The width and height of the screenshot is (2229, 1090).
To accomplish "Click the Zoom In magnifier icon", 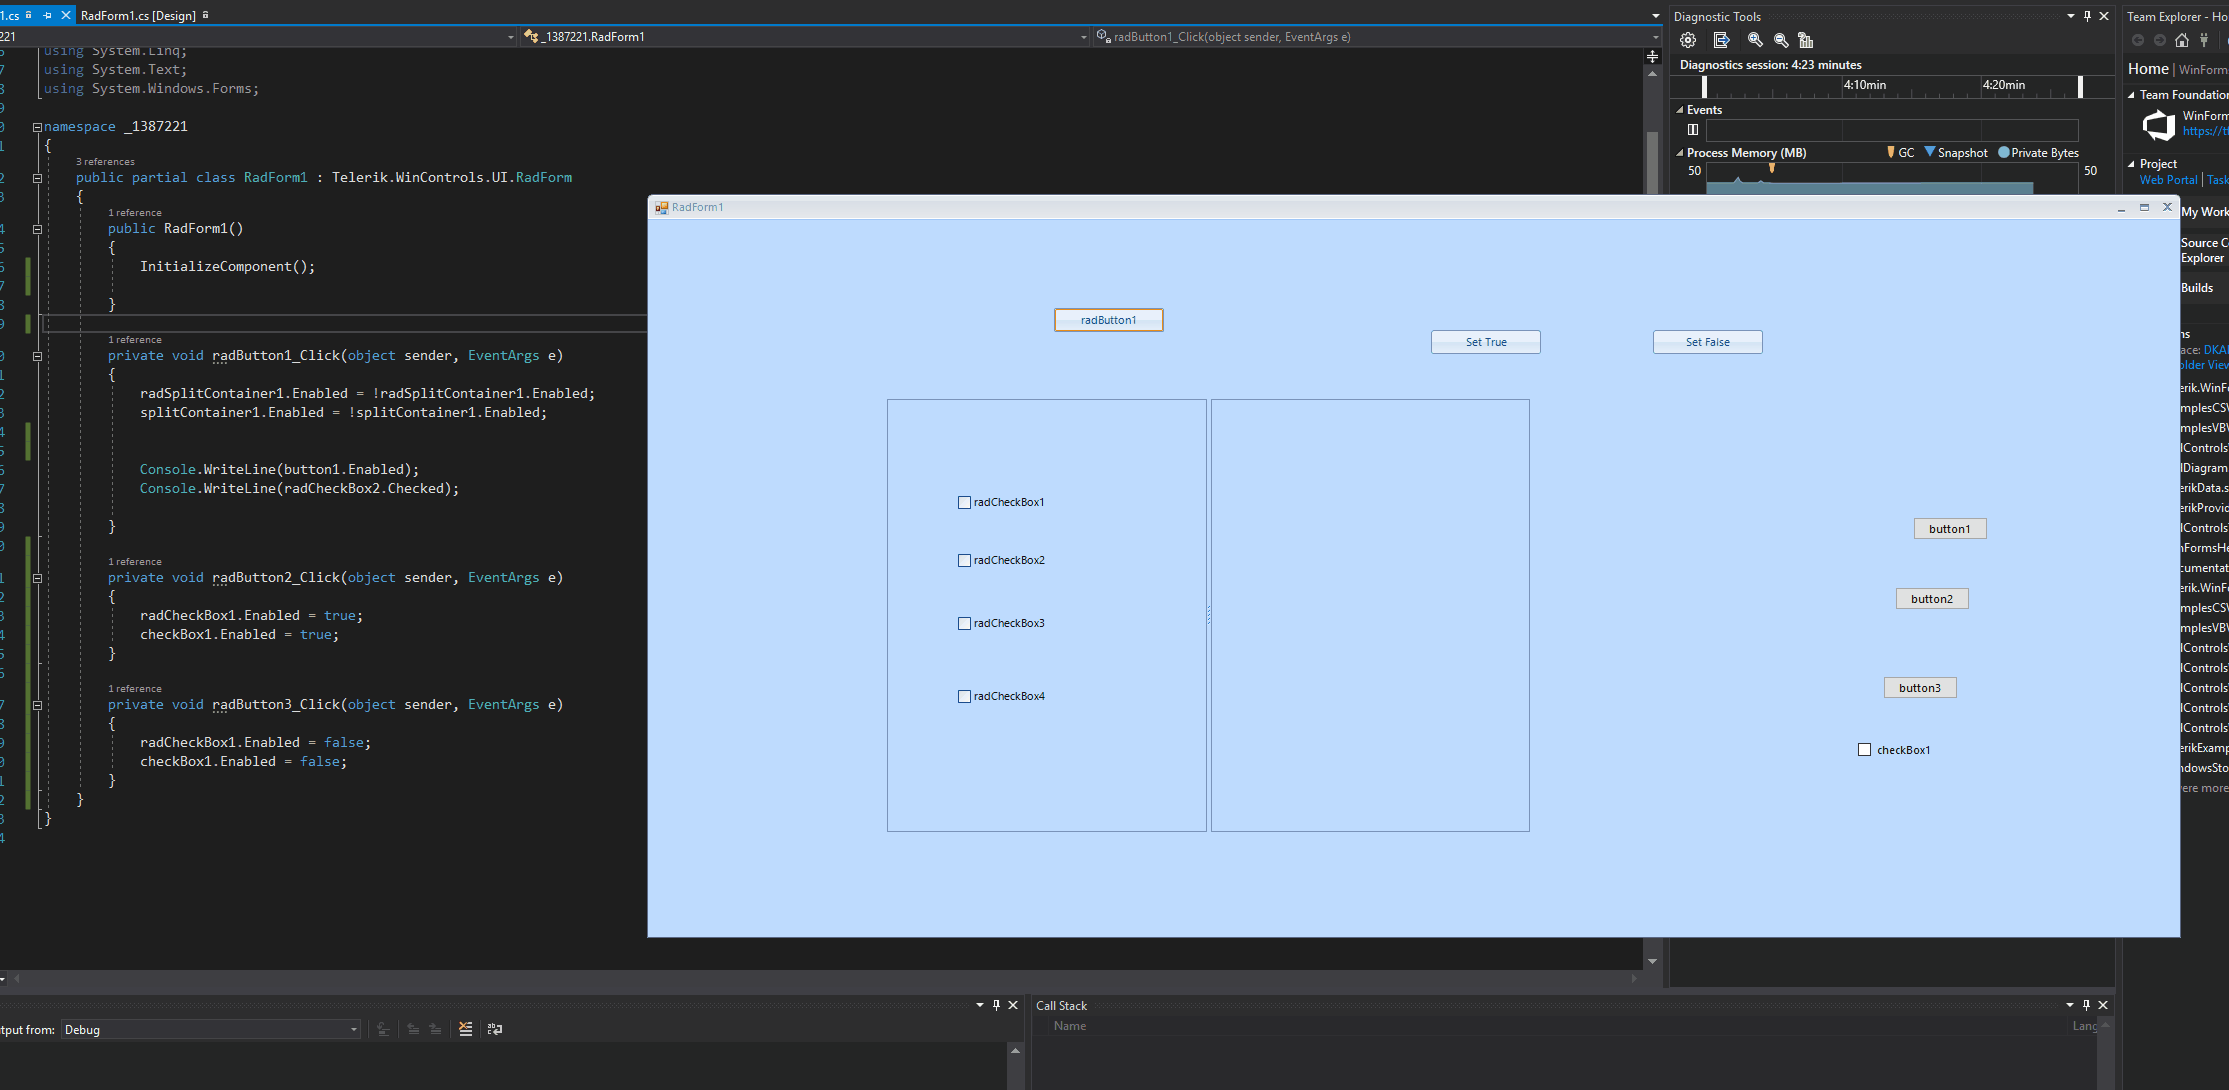I will coord(1755,40).
